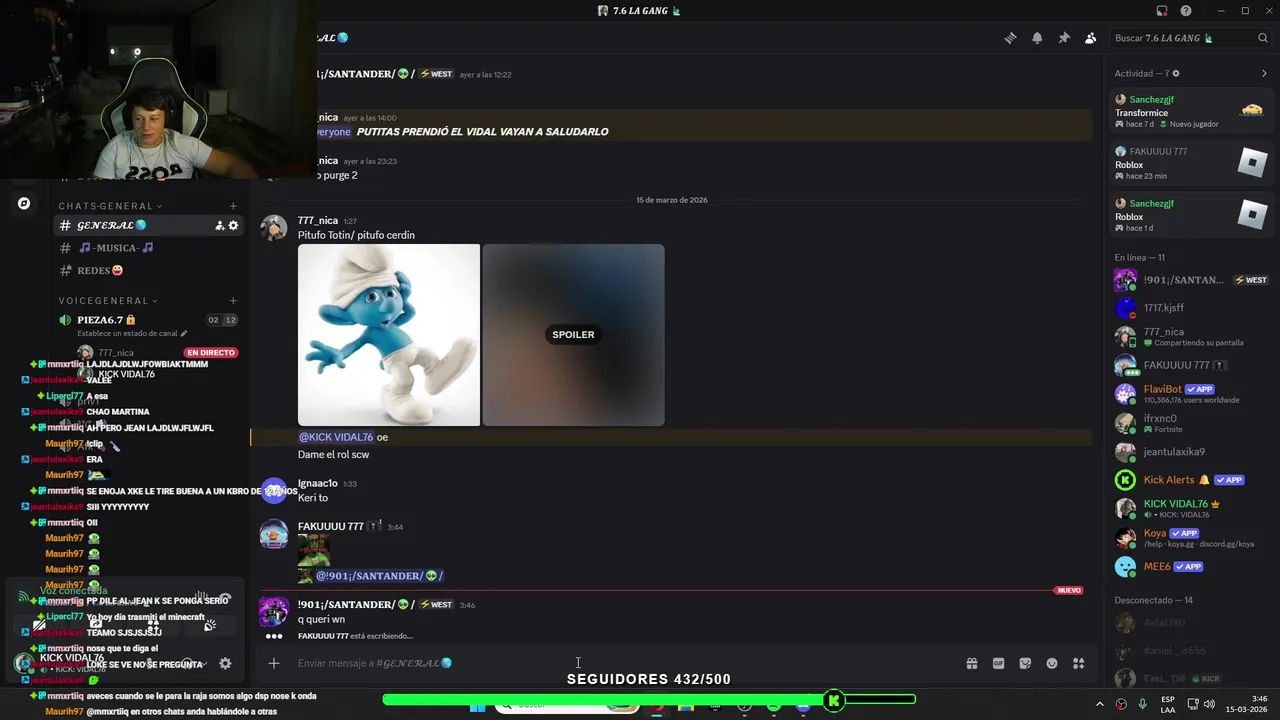Open the browse channels icon in the sidebar

(x=24, y=204)
